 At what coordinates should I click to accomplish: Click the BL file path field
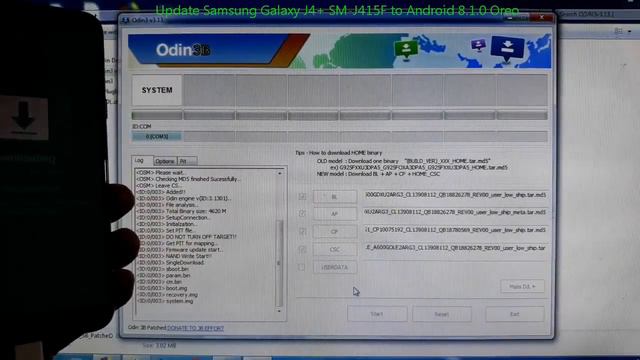(455, 196)
